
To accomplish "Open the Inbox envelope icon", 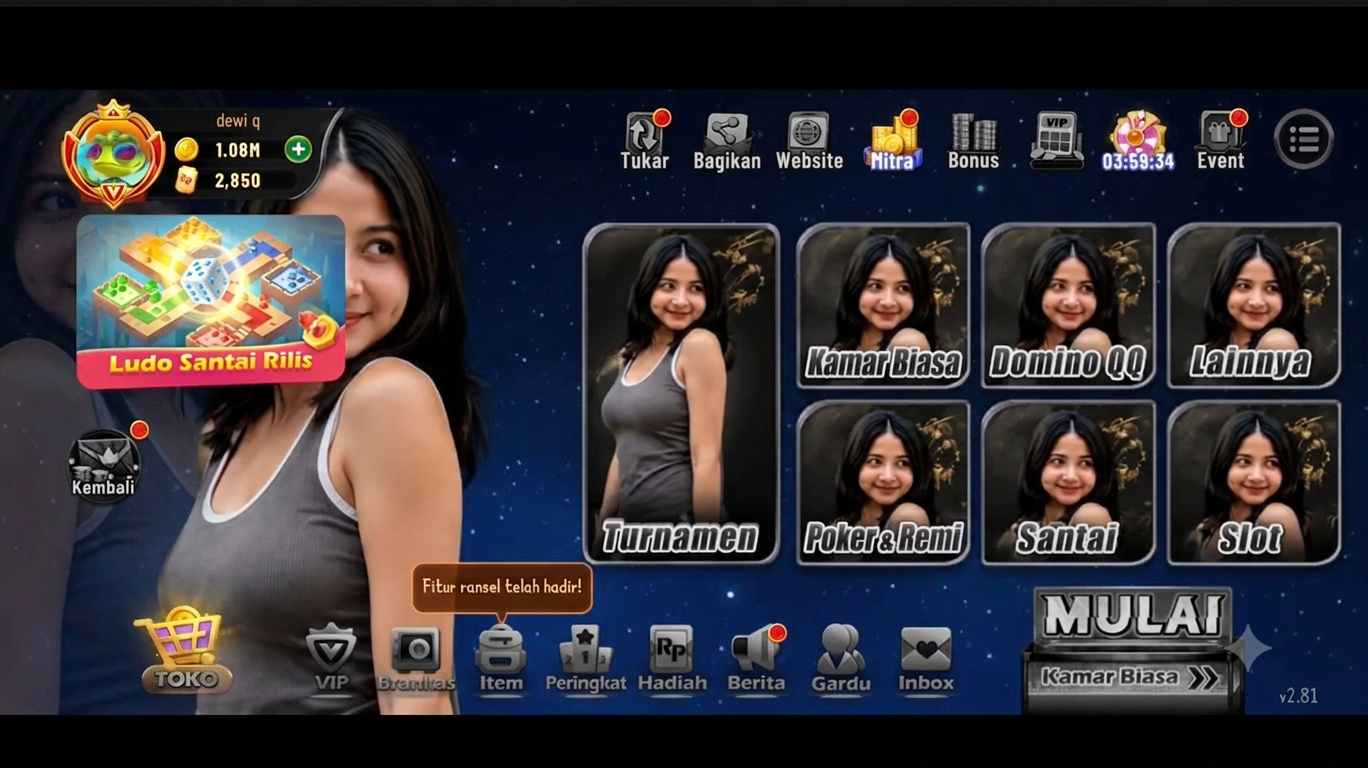I will (x=926, y=659).
